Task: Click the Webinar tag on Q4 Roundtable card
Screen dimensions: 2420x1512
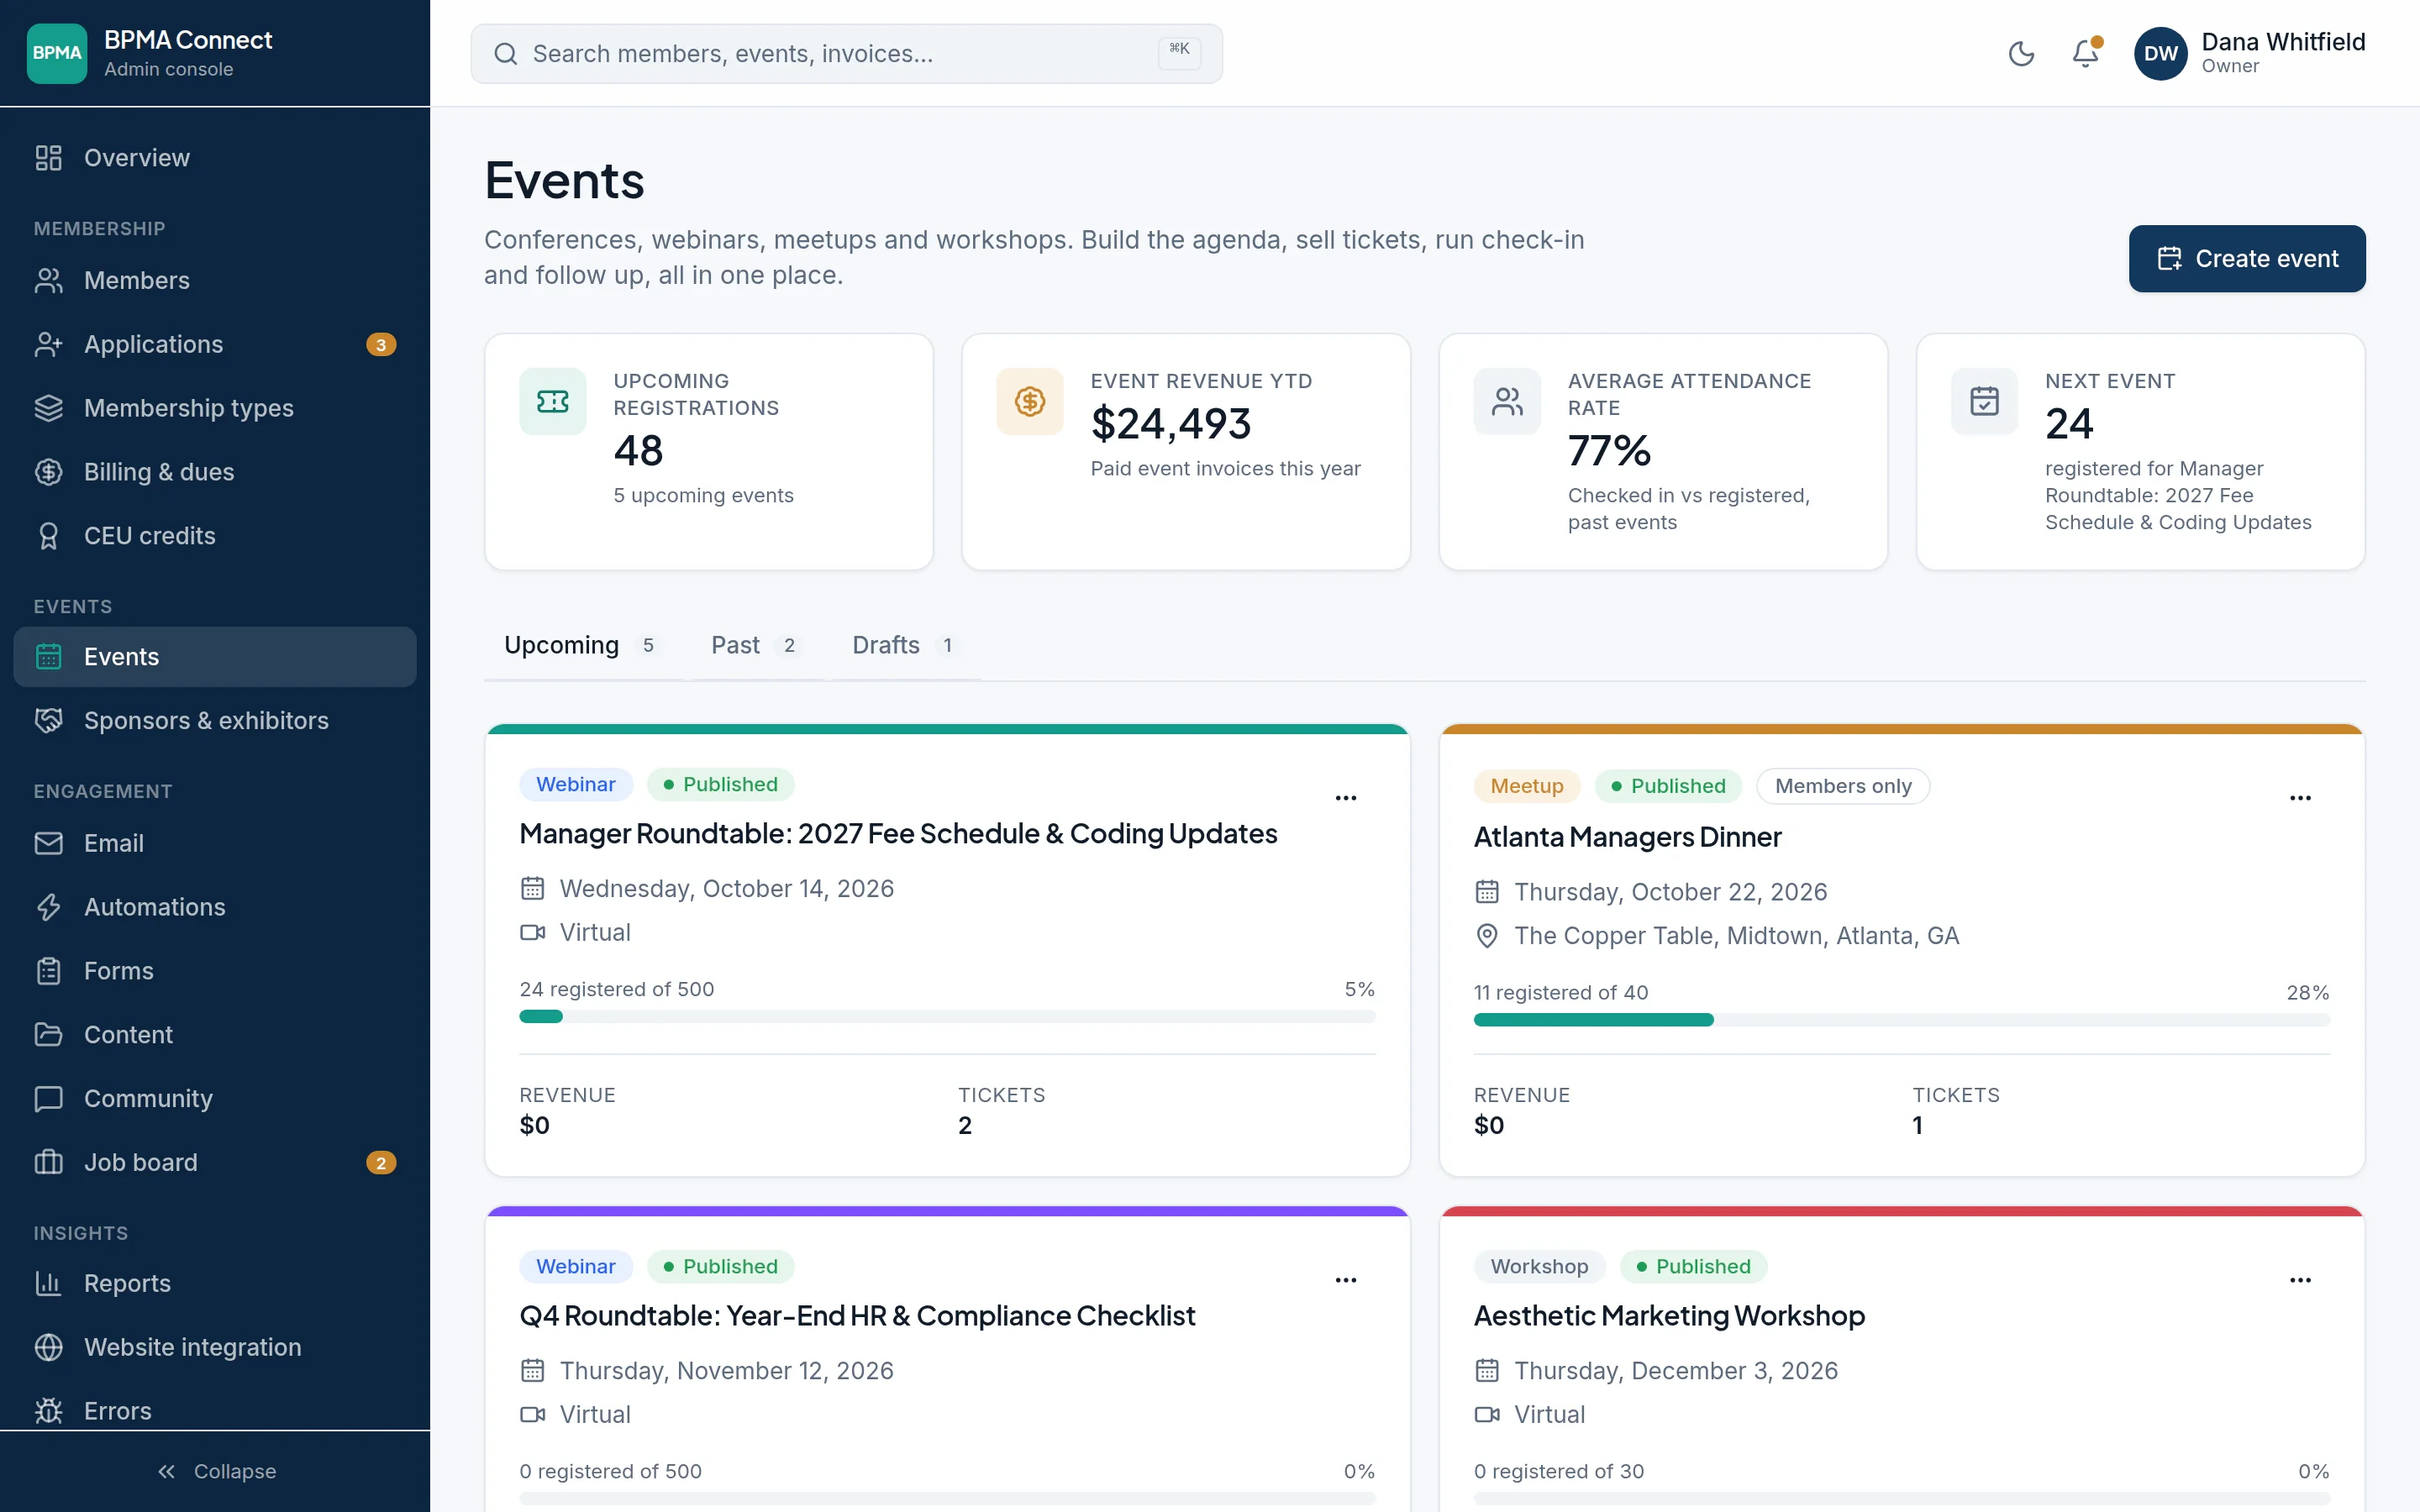Action: [x=575, y=1267]
